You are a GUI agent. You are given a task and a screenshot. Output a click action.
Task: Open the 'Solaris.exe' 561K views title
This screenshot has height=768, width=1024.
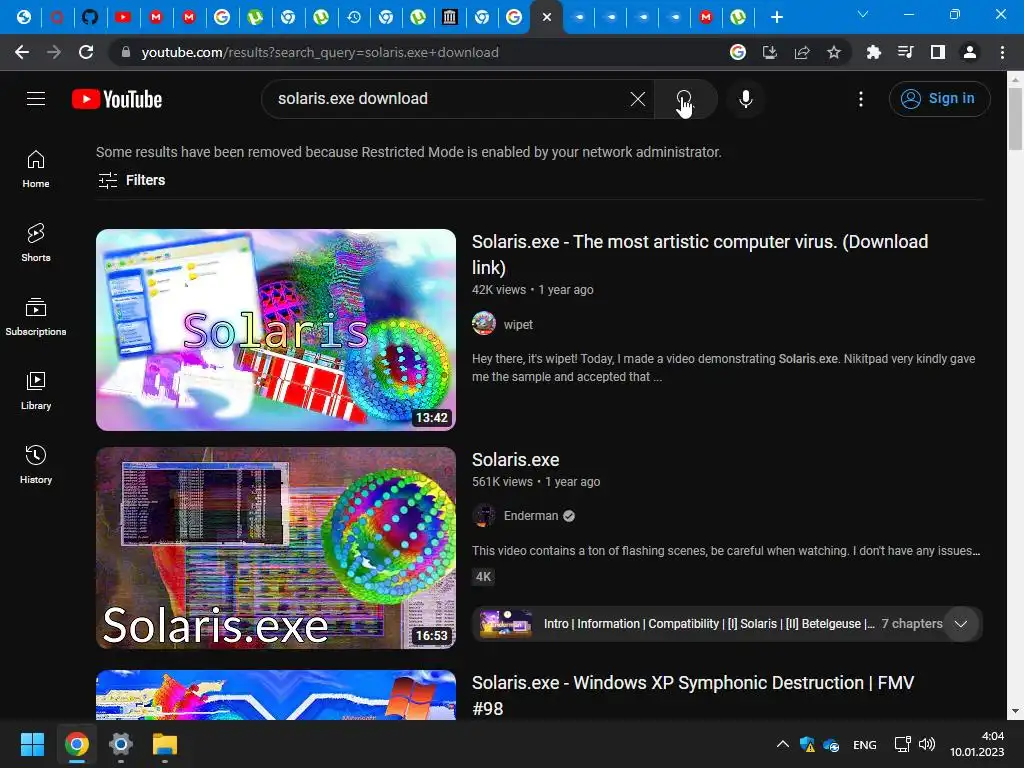[515, 460]
